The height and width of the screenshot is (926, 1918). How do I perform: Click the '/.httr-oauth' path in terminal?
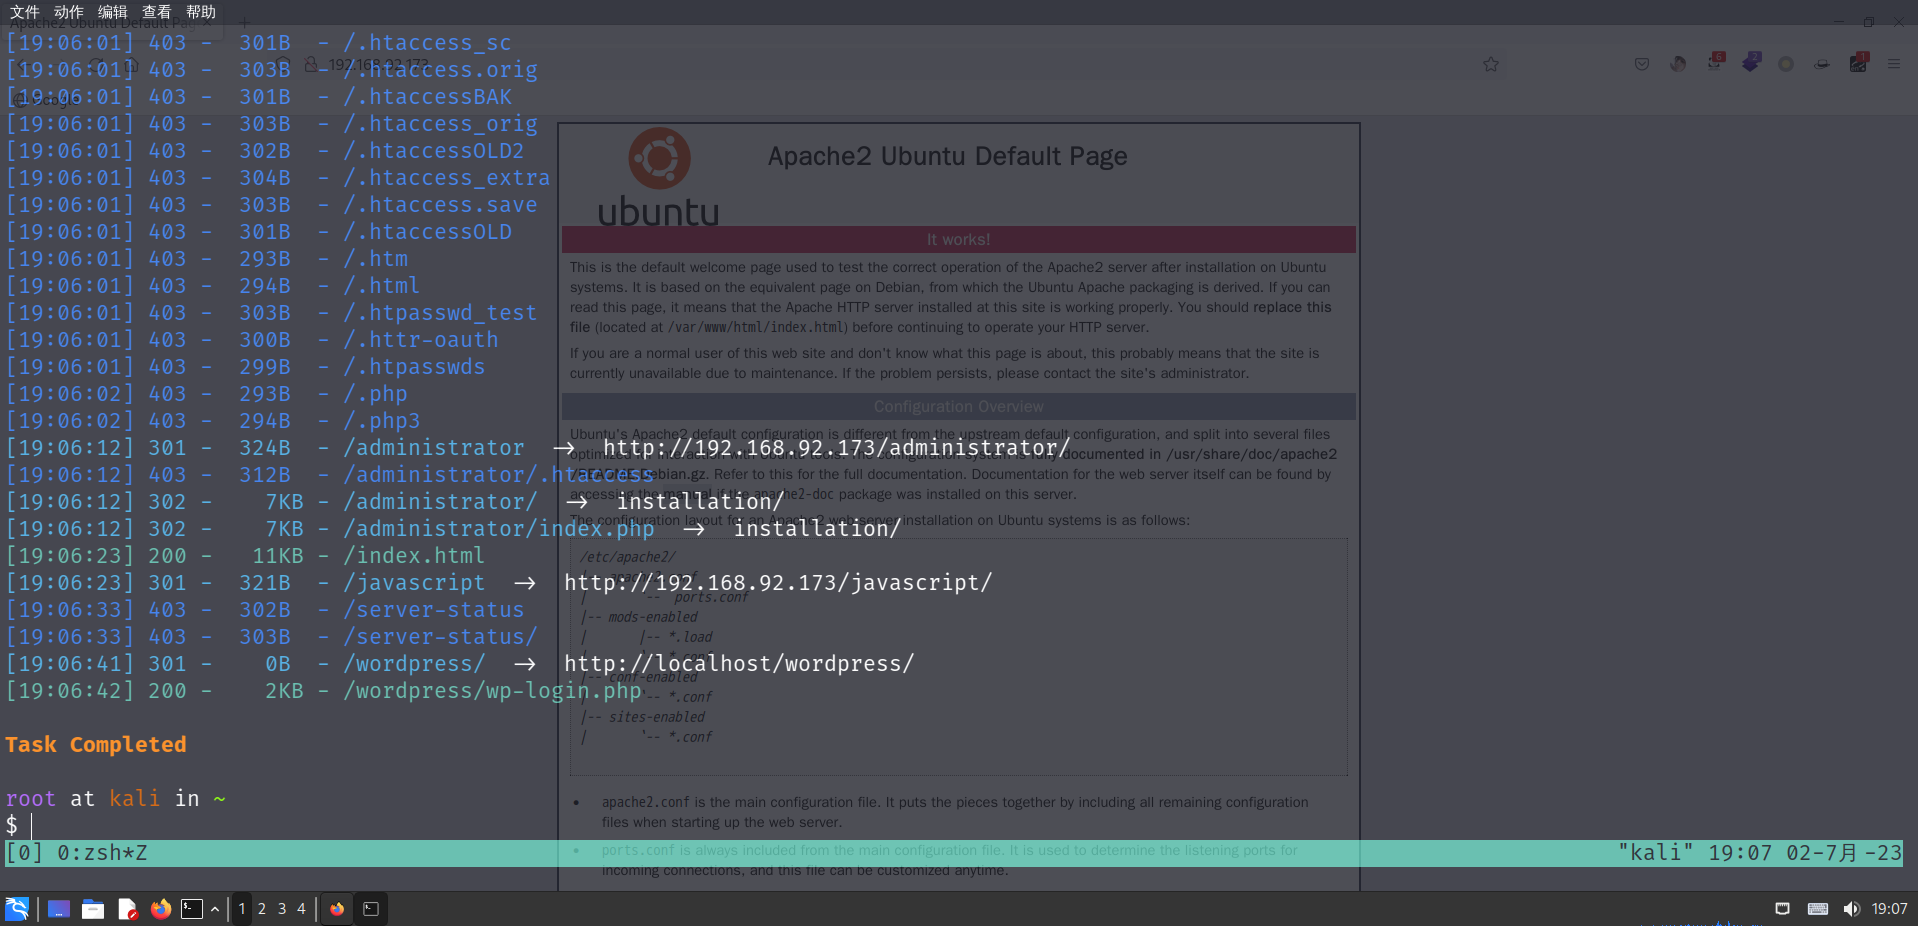(x=421, y=340)
